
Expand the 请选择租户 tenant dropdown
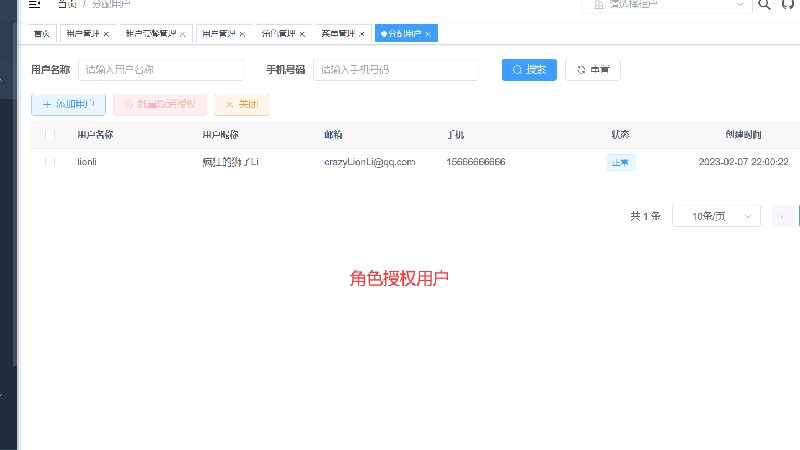(x=666, y=5)
